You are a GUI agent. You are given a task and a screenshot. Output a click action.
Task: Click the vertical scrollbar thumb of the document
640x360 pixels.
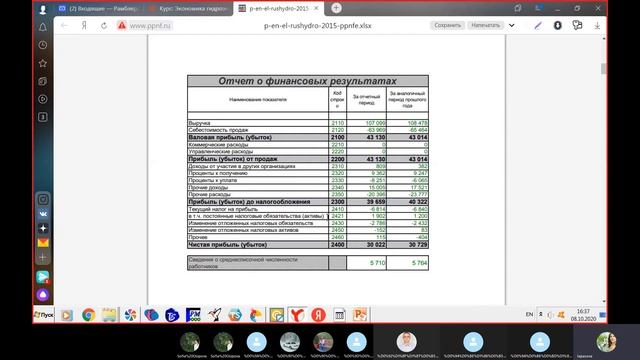click(x=604, y=69)
